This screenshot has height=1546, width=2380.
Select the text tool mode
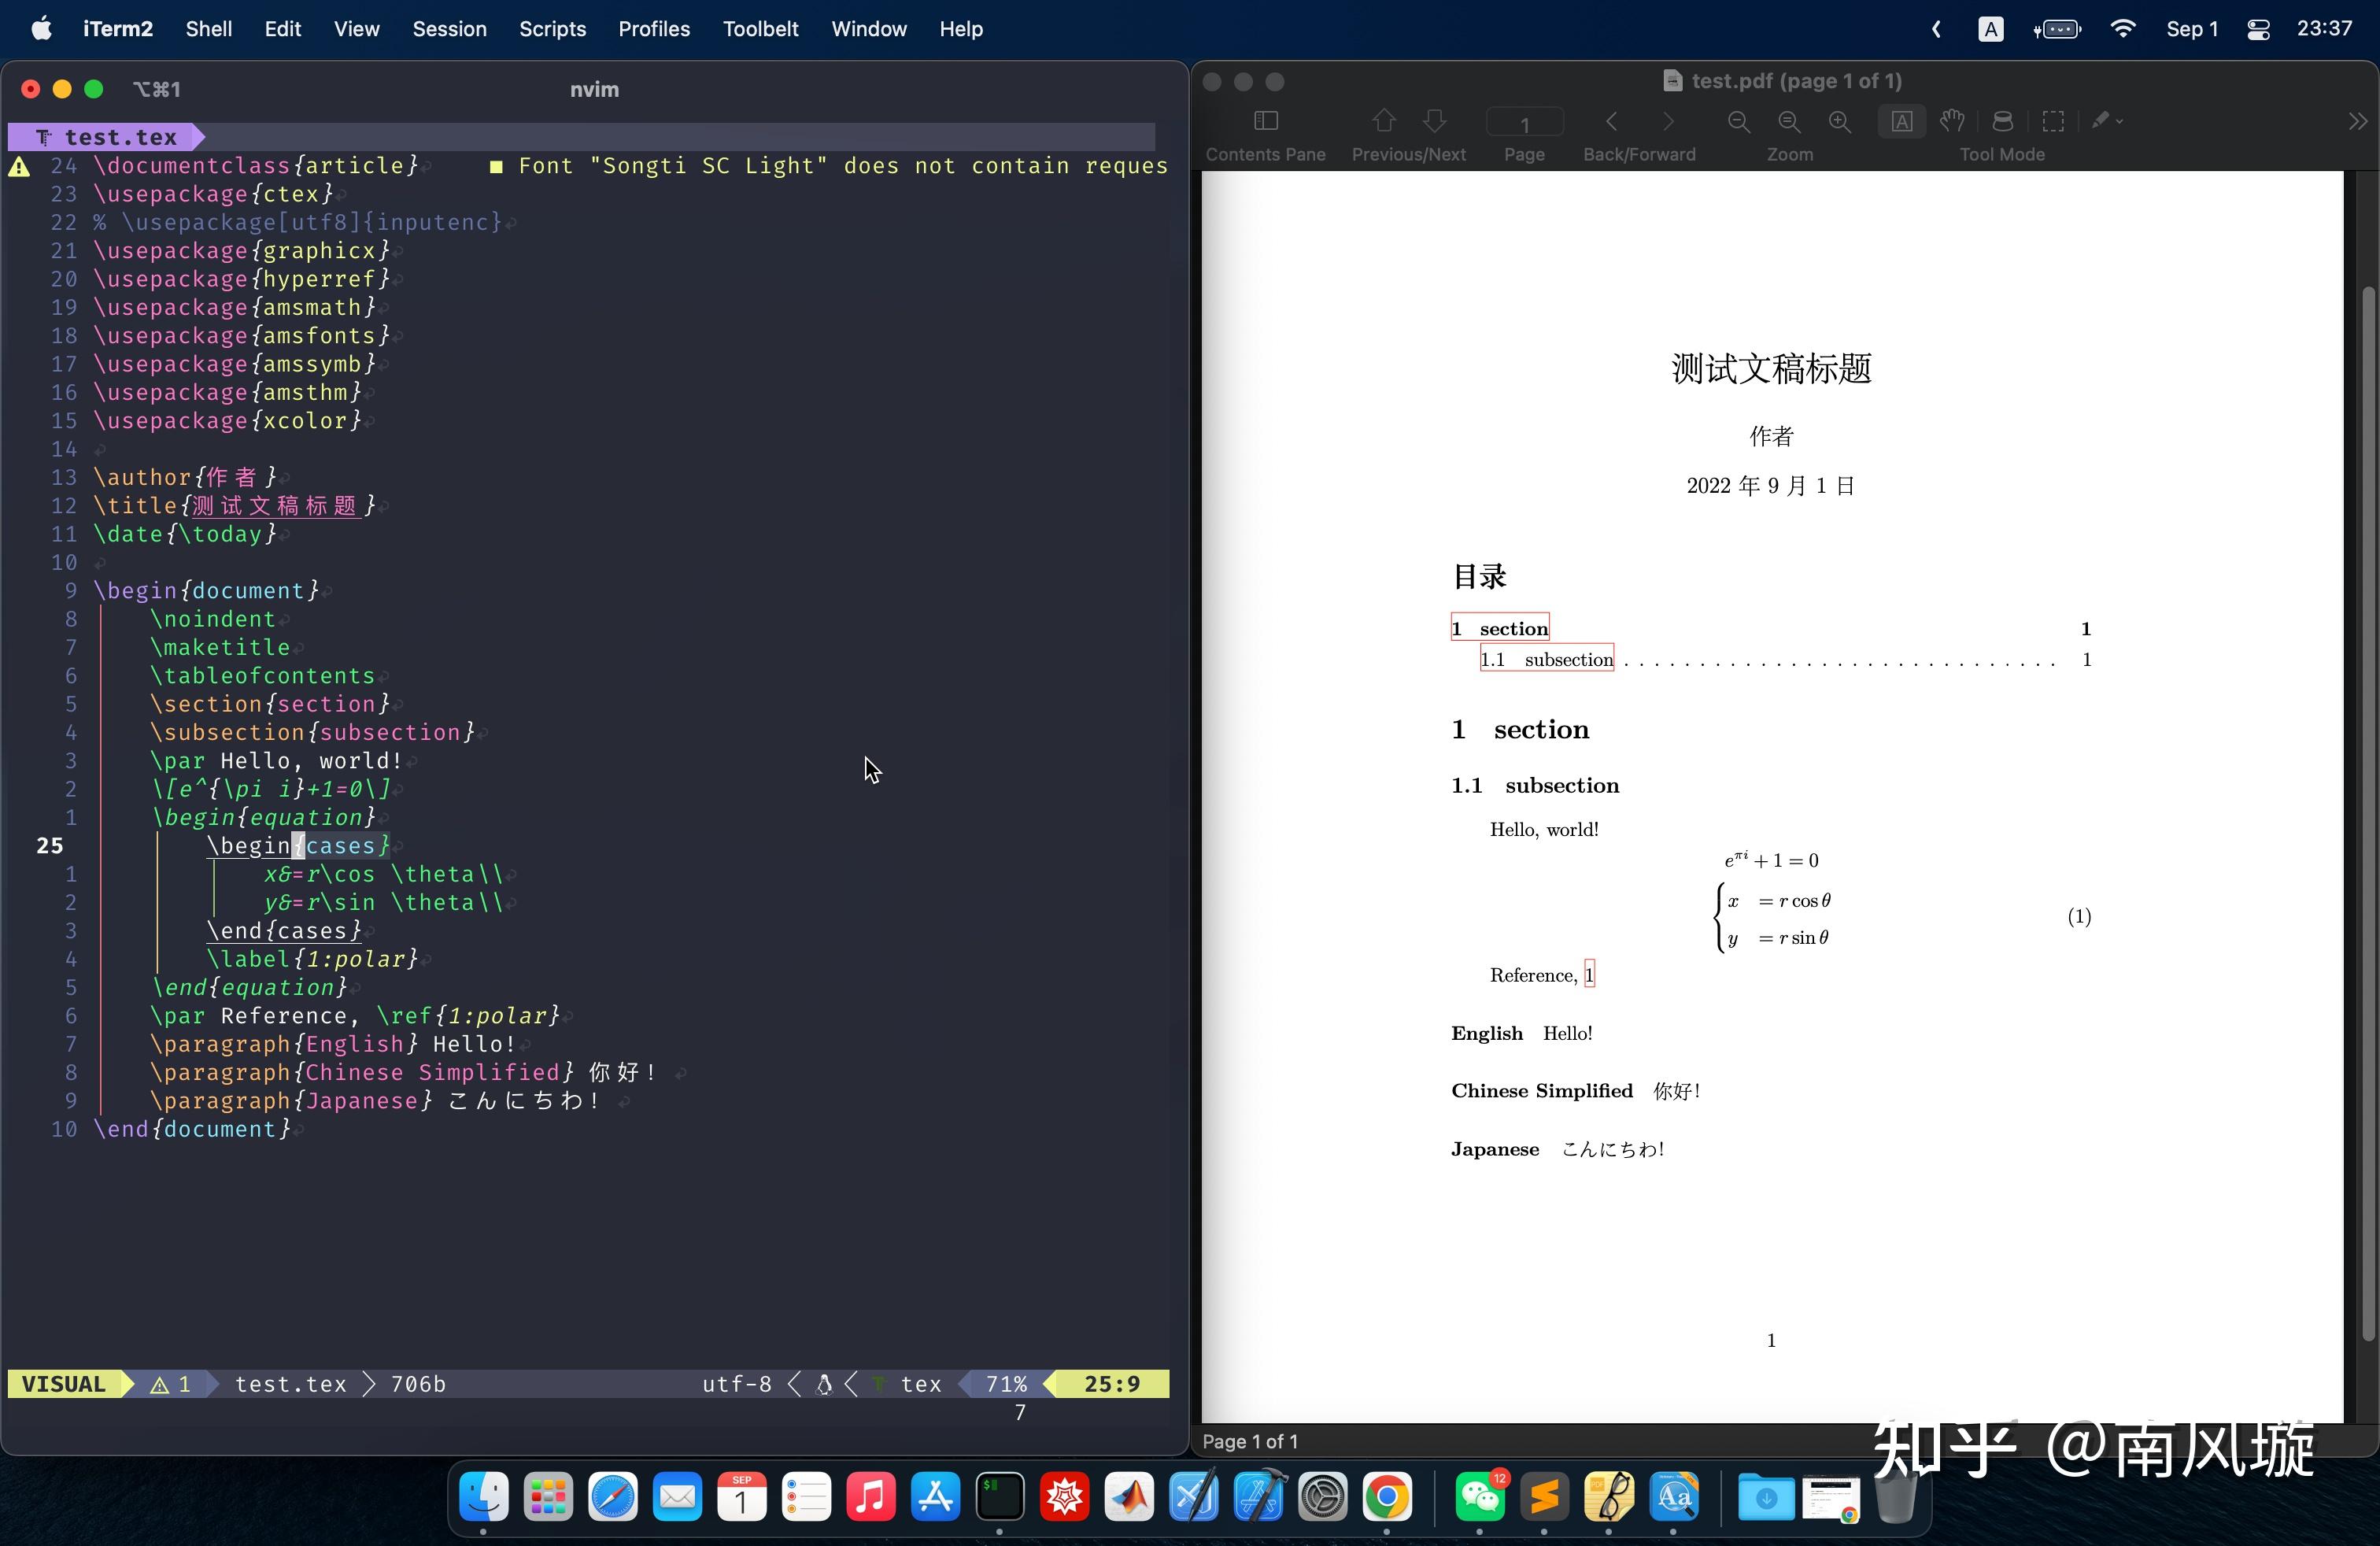point(1902,122)
